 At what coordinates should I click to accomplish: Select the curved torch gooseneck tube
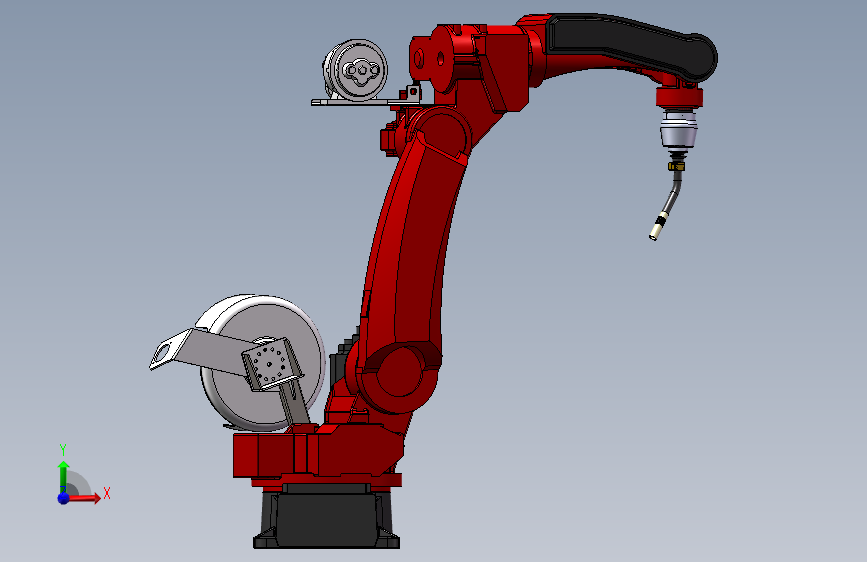pyautogui.click(x=672, y=192)
